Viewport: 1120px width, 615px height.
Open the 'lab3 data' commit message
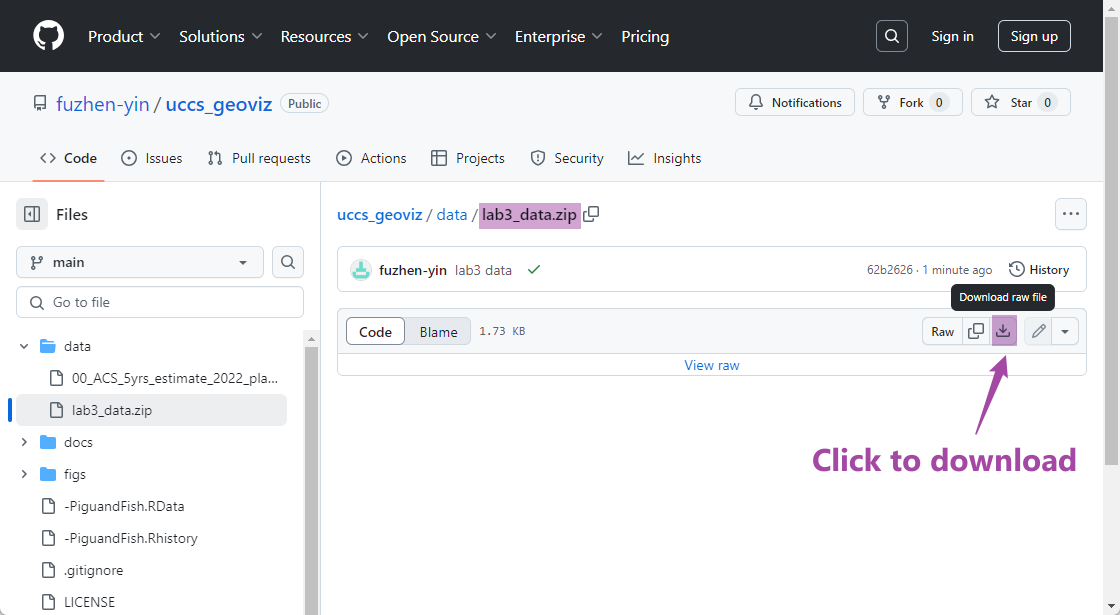pyautogui.click(x=484, y=270)
